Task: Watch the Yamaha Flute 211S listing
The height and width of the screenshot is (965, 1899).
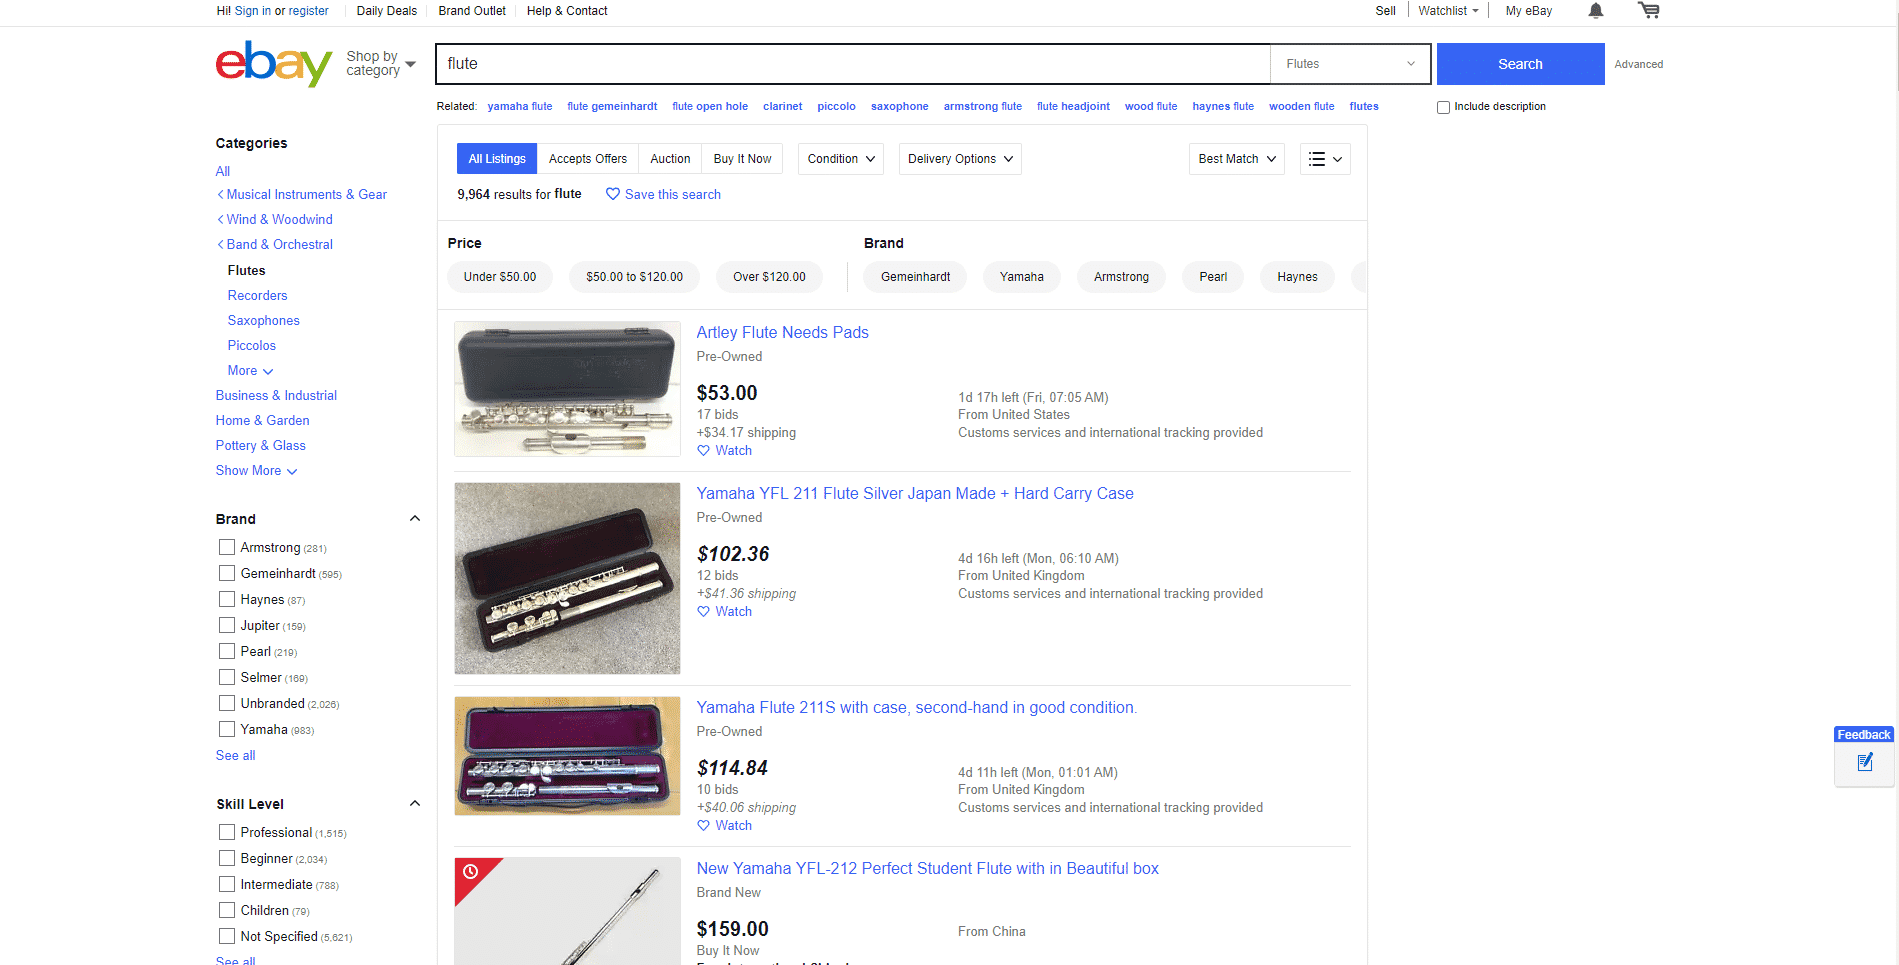Action: coord(725,826)
